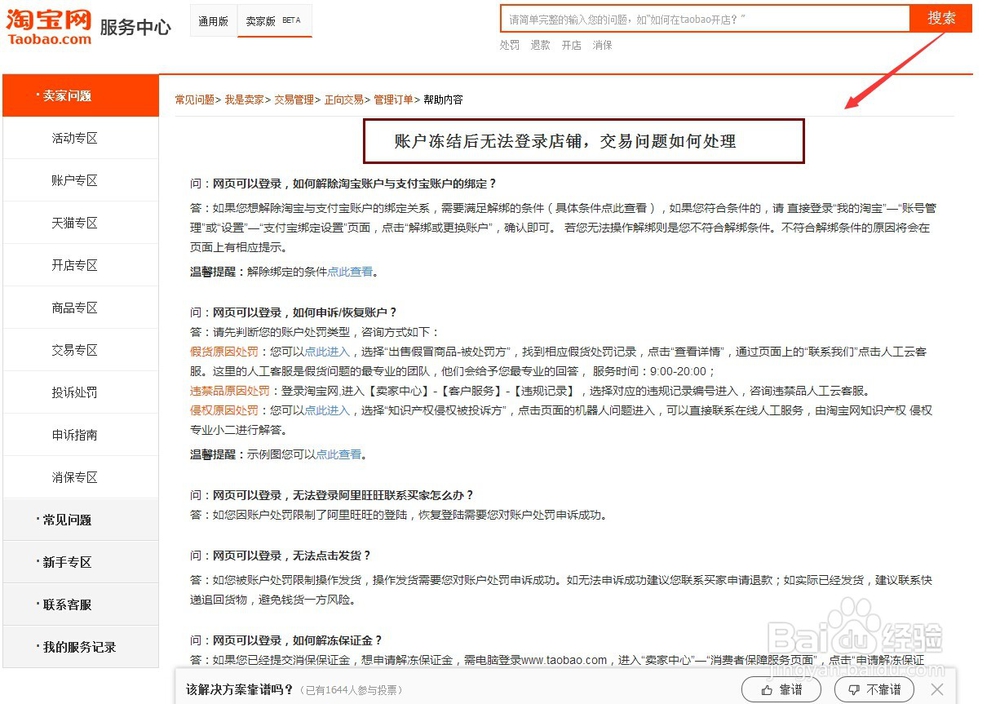Open the 点此查看 link about unbinding conditions

coord(349,270)
